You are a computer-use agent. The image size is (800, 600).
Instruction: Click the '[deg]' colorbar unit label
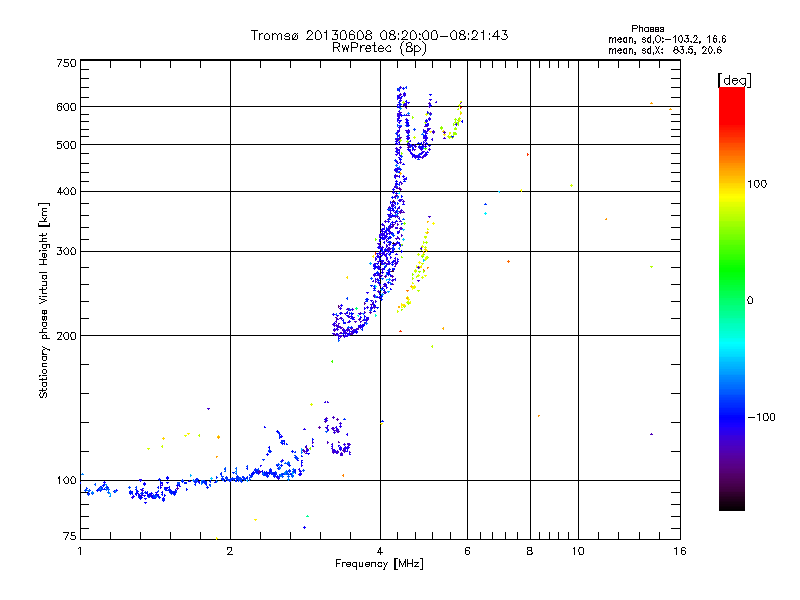coord(734,80)
